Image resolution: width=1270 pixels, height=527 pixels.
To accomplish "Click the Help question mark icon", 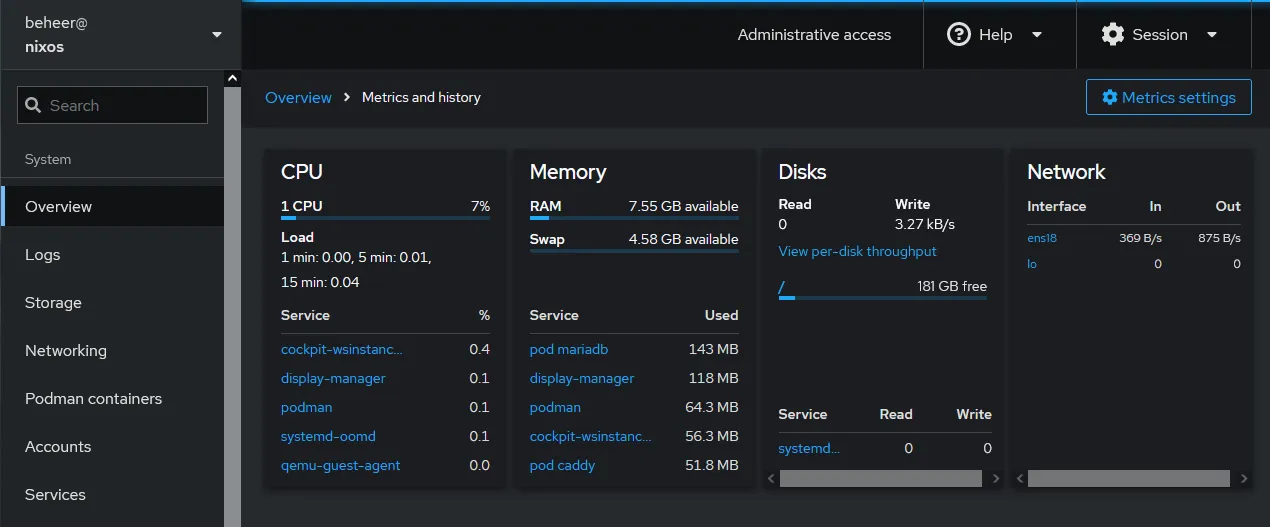I will tap(958, 35).
